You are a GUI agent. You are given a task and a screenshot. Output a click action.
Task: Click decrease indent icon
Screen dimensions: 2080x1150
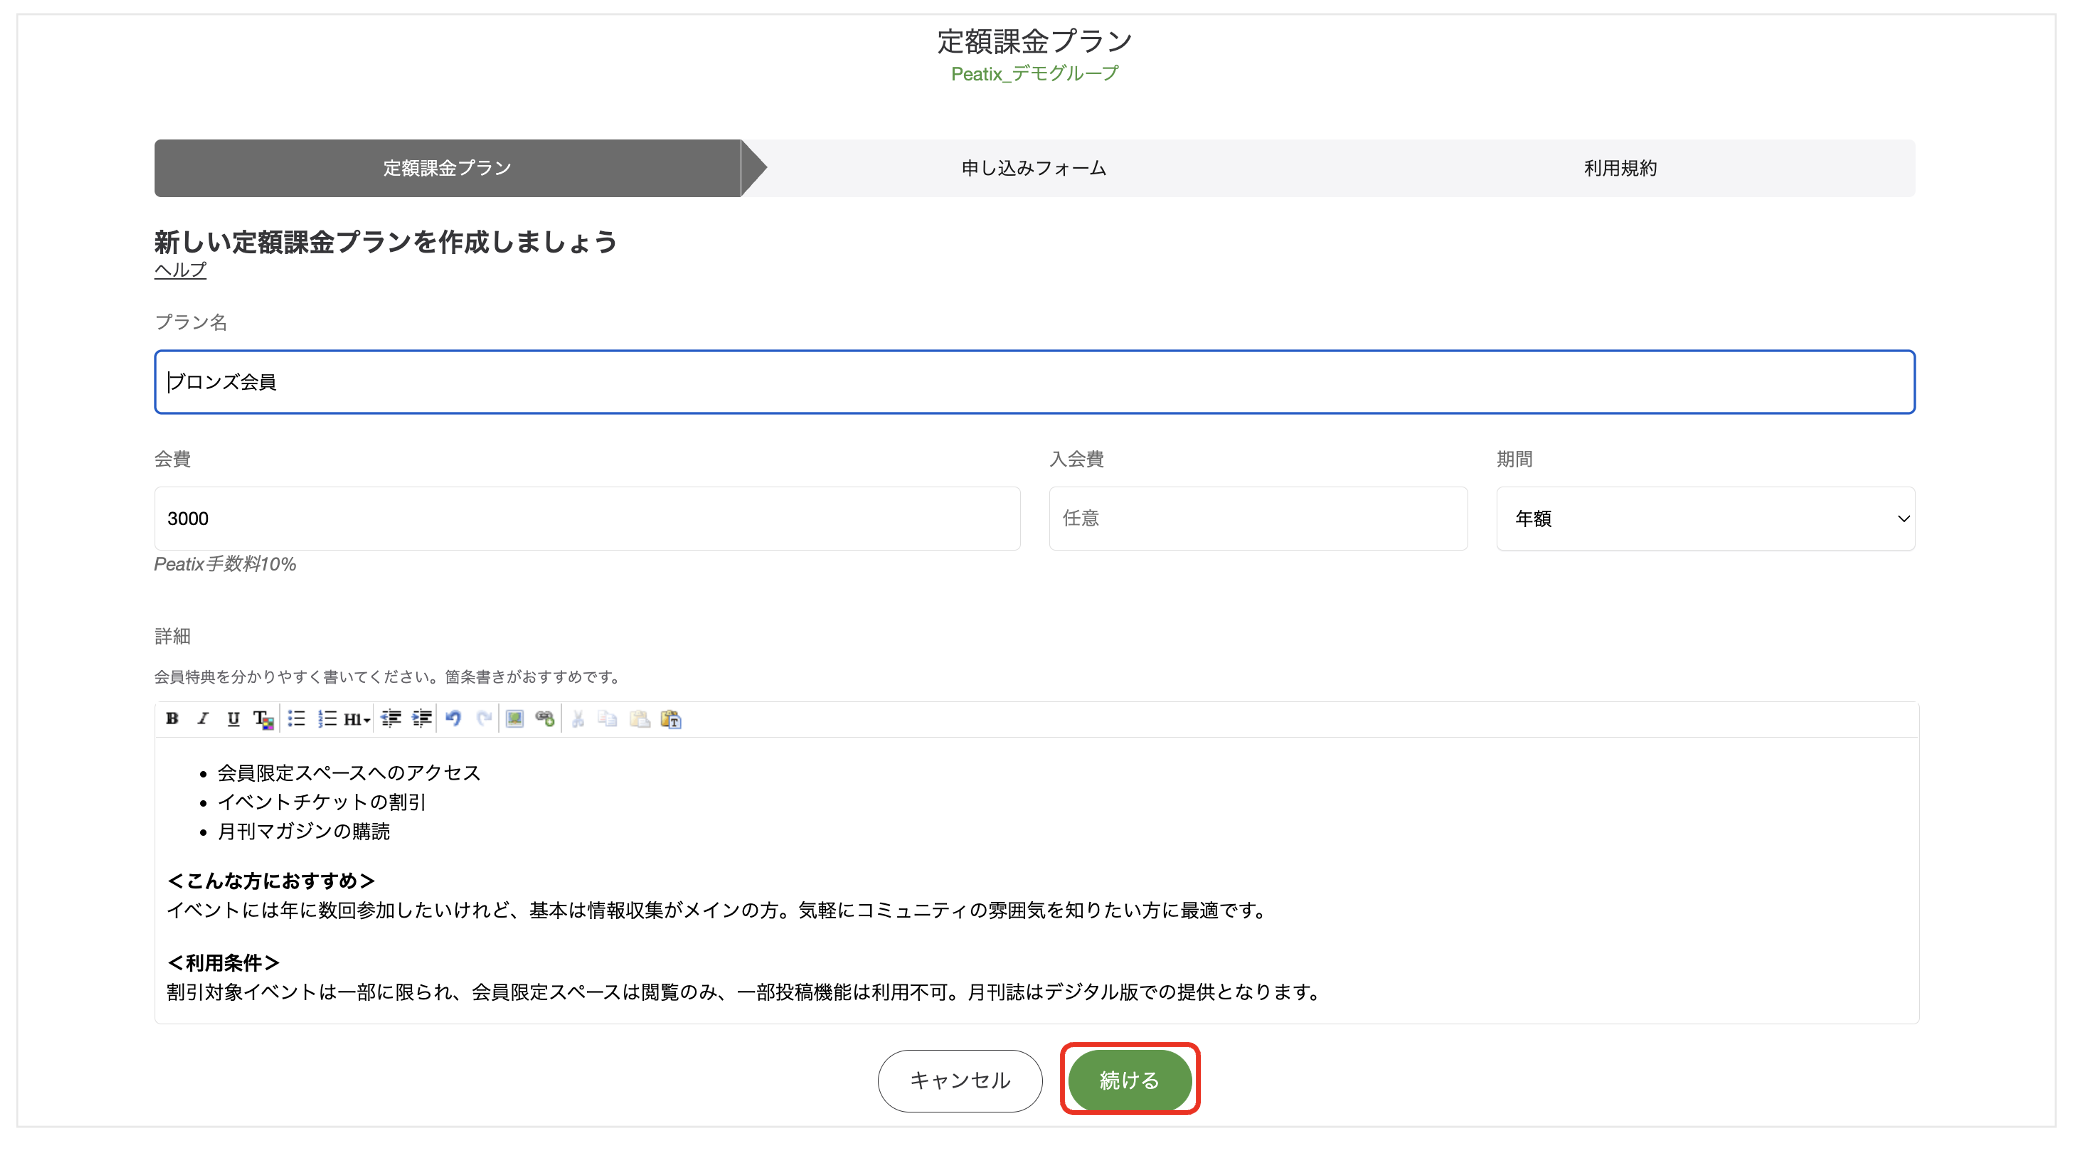(x=391, y=719)
